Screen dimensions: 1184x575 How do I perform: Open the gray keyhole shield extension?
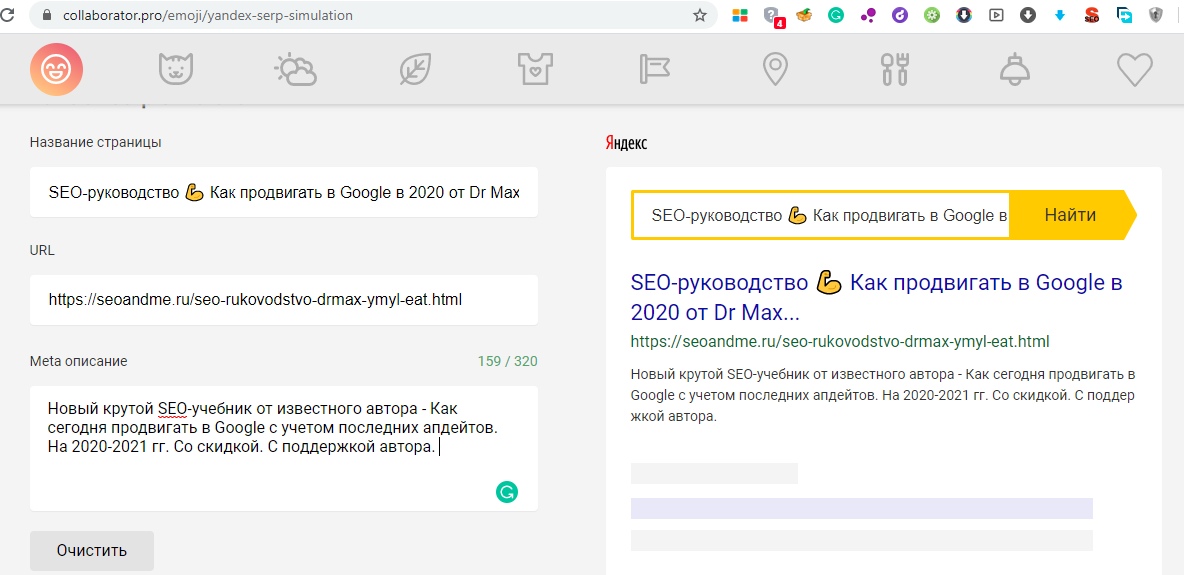[1156, 15]
